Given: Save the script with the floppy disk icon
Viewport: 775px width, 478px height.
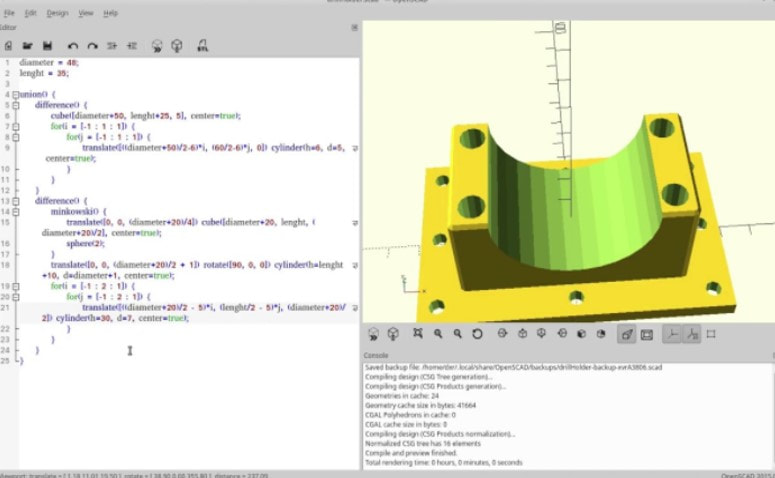Looking at the screenshot, I should click(x=47, y=45).
